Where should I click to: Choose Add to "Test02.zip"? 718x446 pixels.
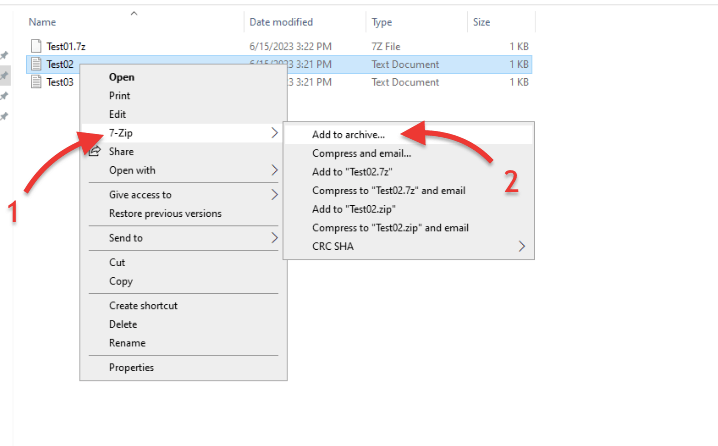(x=350, y=209)
